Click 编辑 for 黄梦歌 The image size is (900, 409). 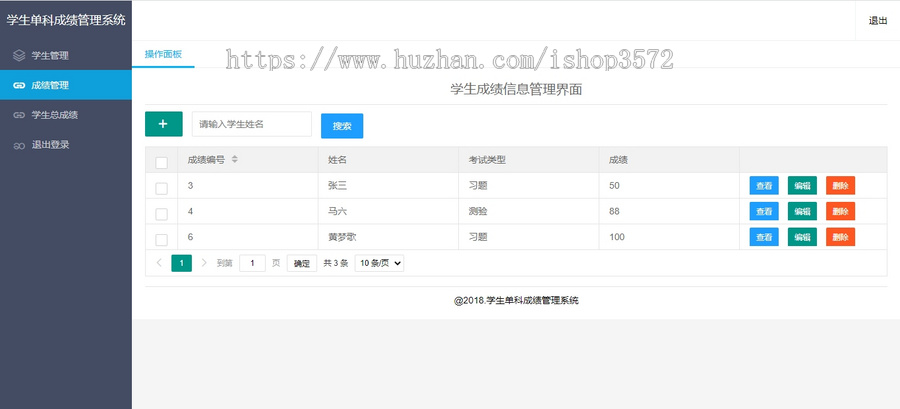tap(802, 237)
